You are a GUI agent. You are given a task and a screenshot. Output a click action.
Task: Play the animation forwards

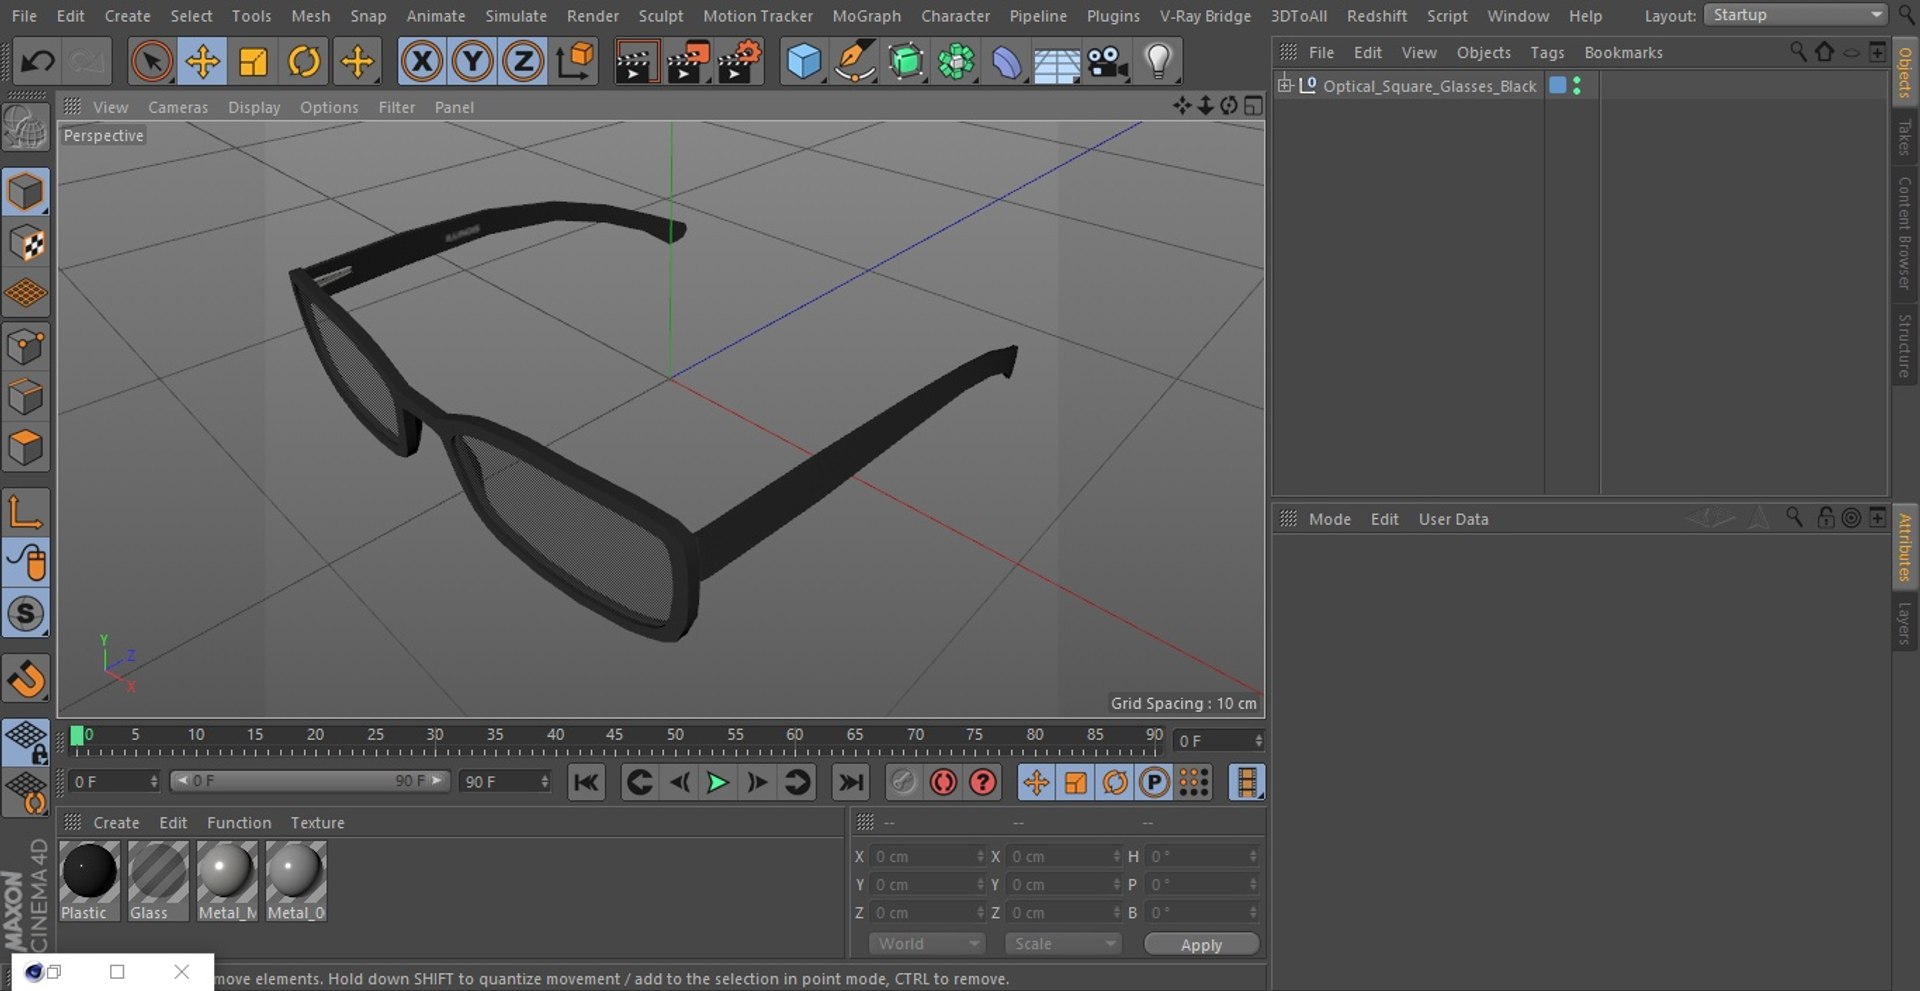(717, 782)
